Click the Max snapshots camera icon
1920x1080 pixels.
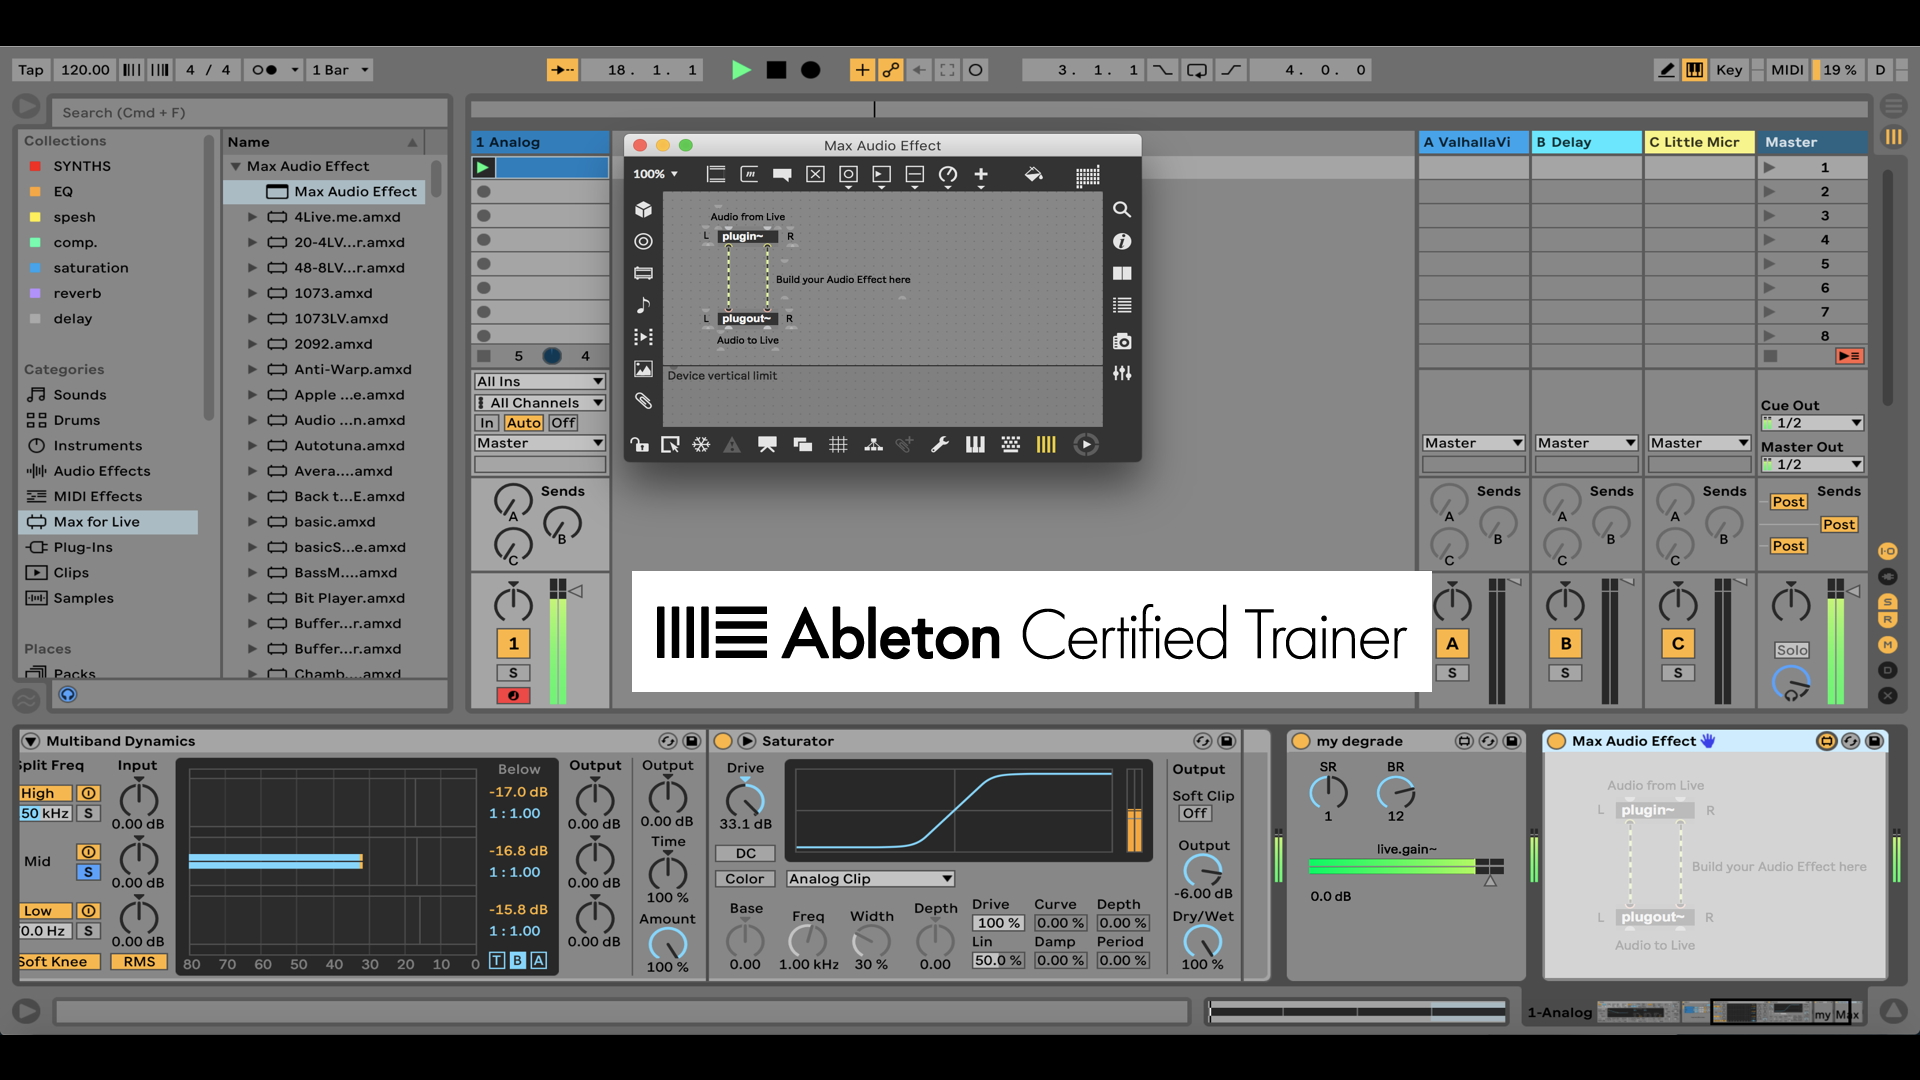tap(1122, 341)
